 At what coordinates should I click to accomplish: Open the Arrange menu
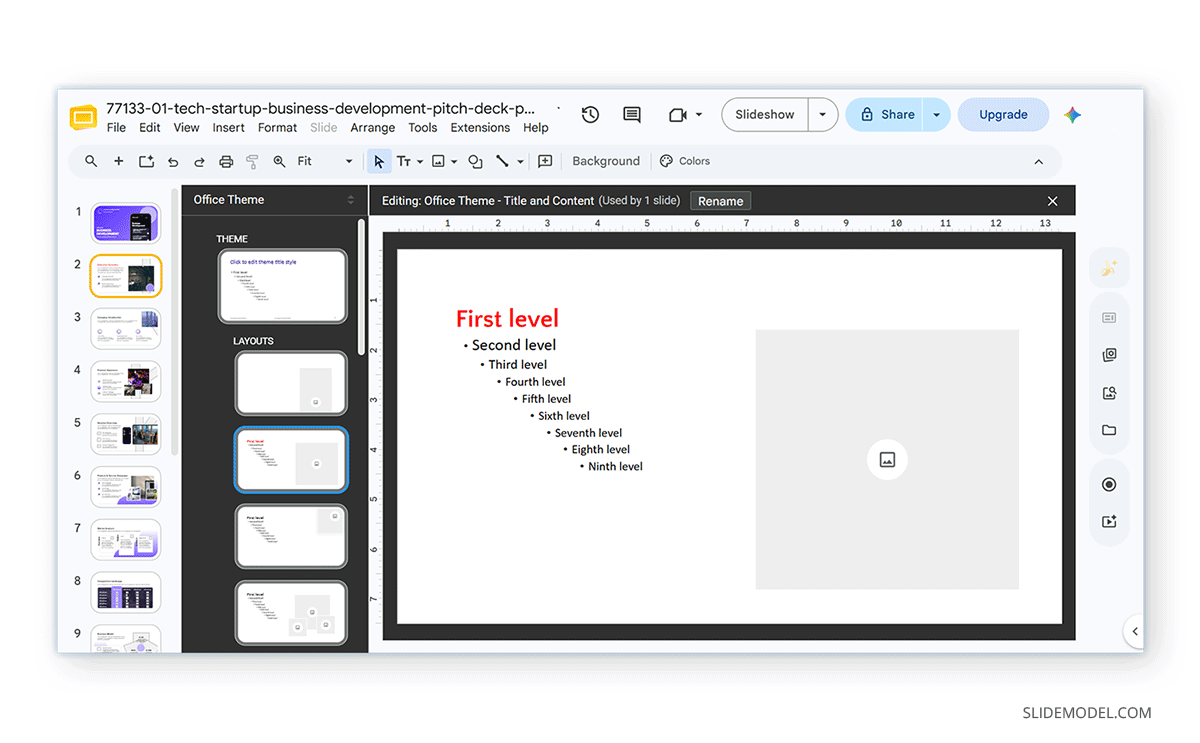click(x=373, y=128)
